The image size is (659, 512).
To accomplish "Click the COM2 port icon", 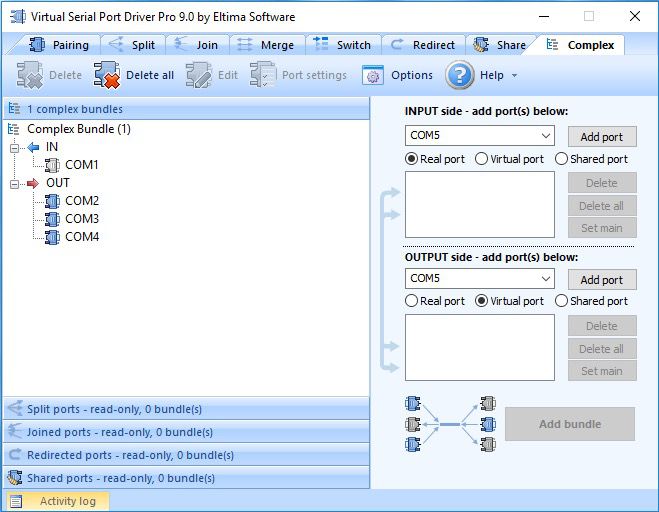I will point(52,201).
